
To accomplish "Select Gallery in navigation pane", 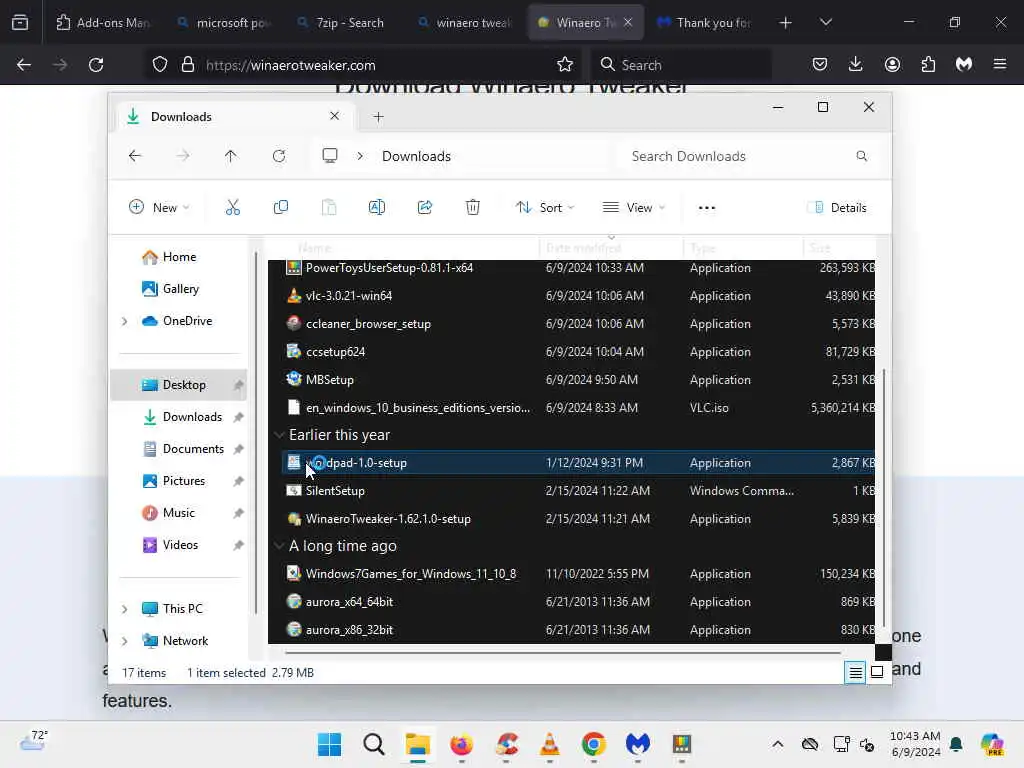I will (x=179, y=289).
